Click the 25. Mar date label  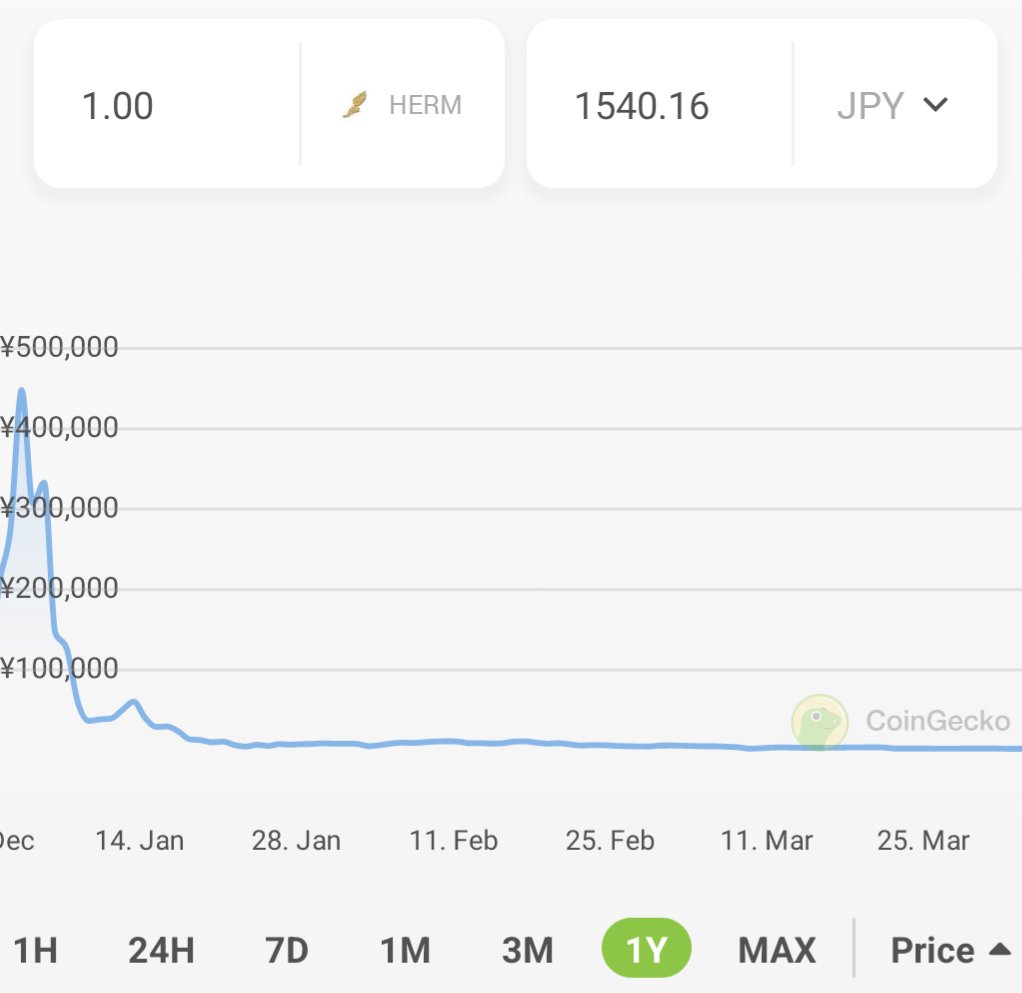(x=924, y=840)
